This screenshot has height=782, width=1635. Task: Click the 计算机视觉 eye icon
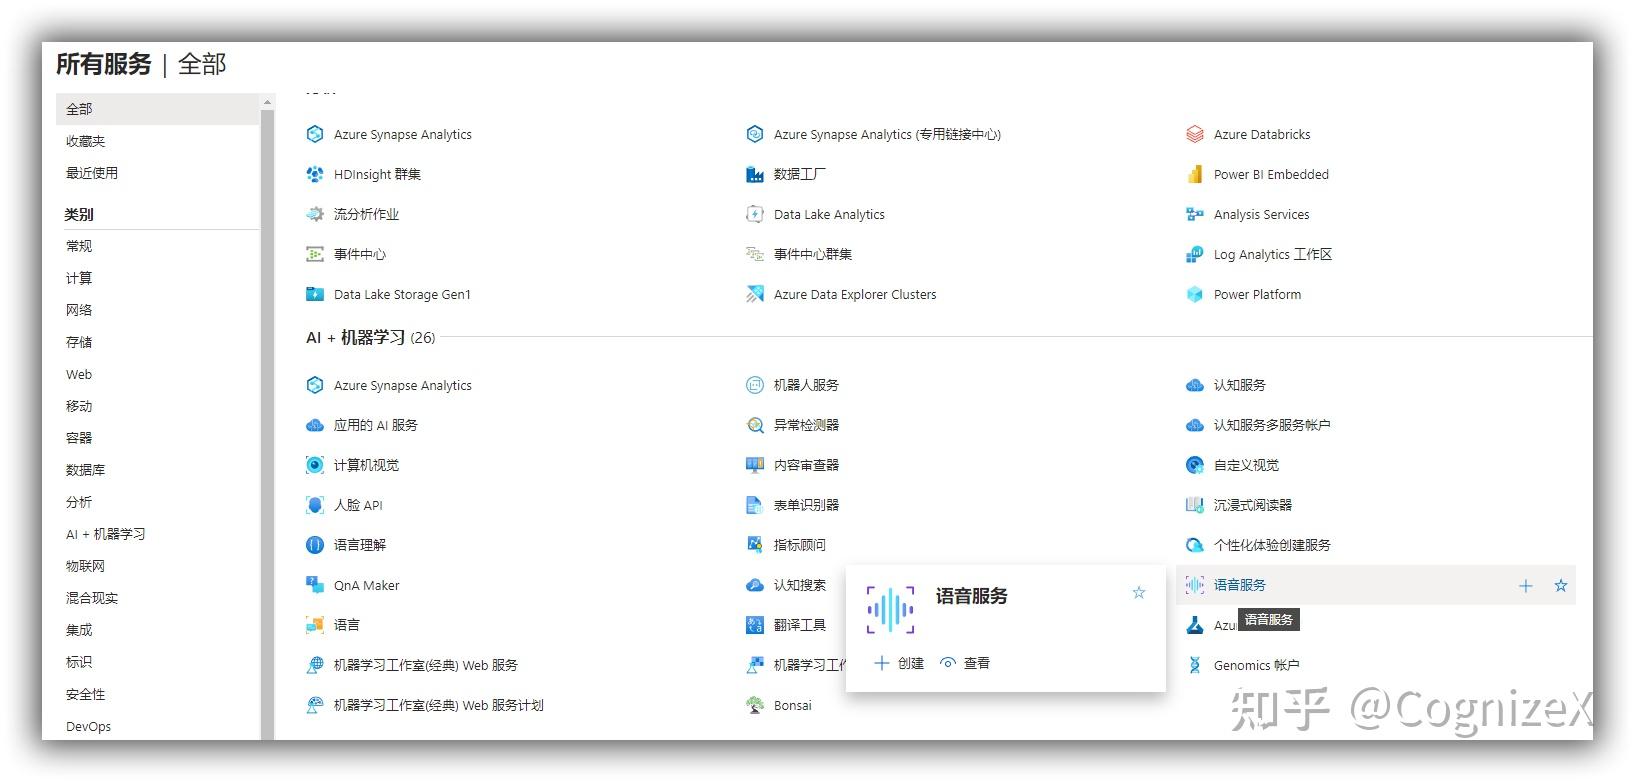click(x=315, y=465)
